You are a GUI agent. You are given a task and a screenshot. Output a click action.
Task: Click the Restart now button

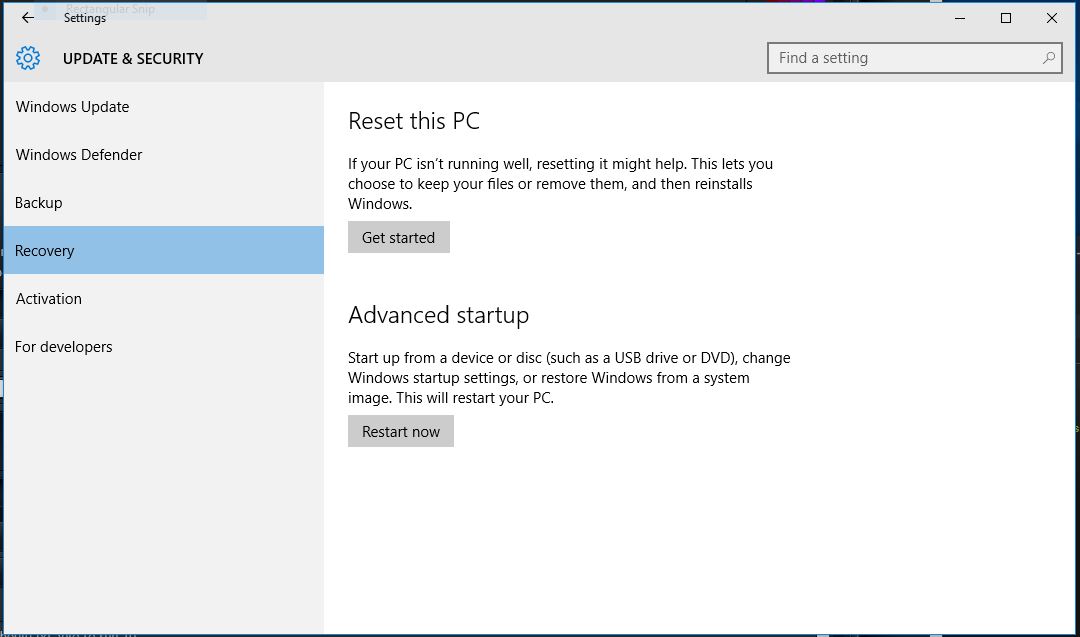coord(401,432)
